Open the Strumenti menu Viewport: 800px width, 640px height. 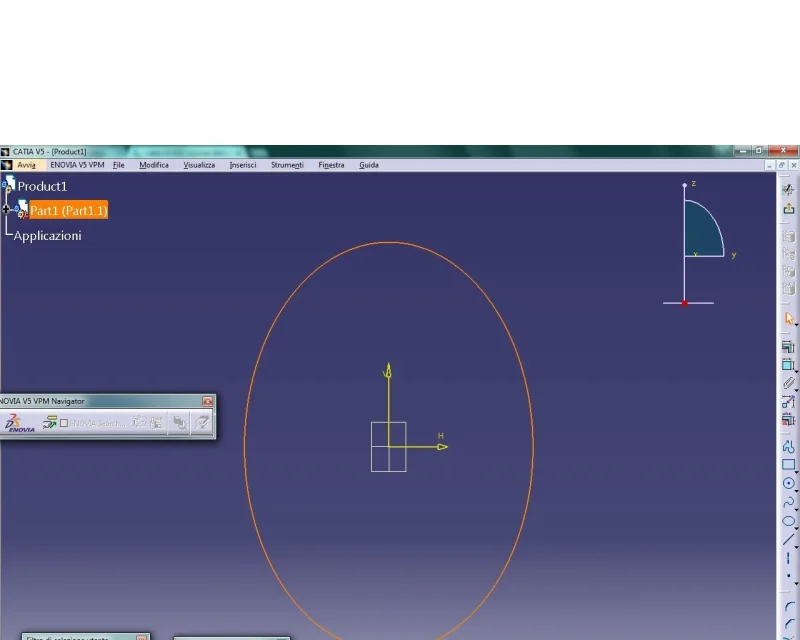coord(287,165)
